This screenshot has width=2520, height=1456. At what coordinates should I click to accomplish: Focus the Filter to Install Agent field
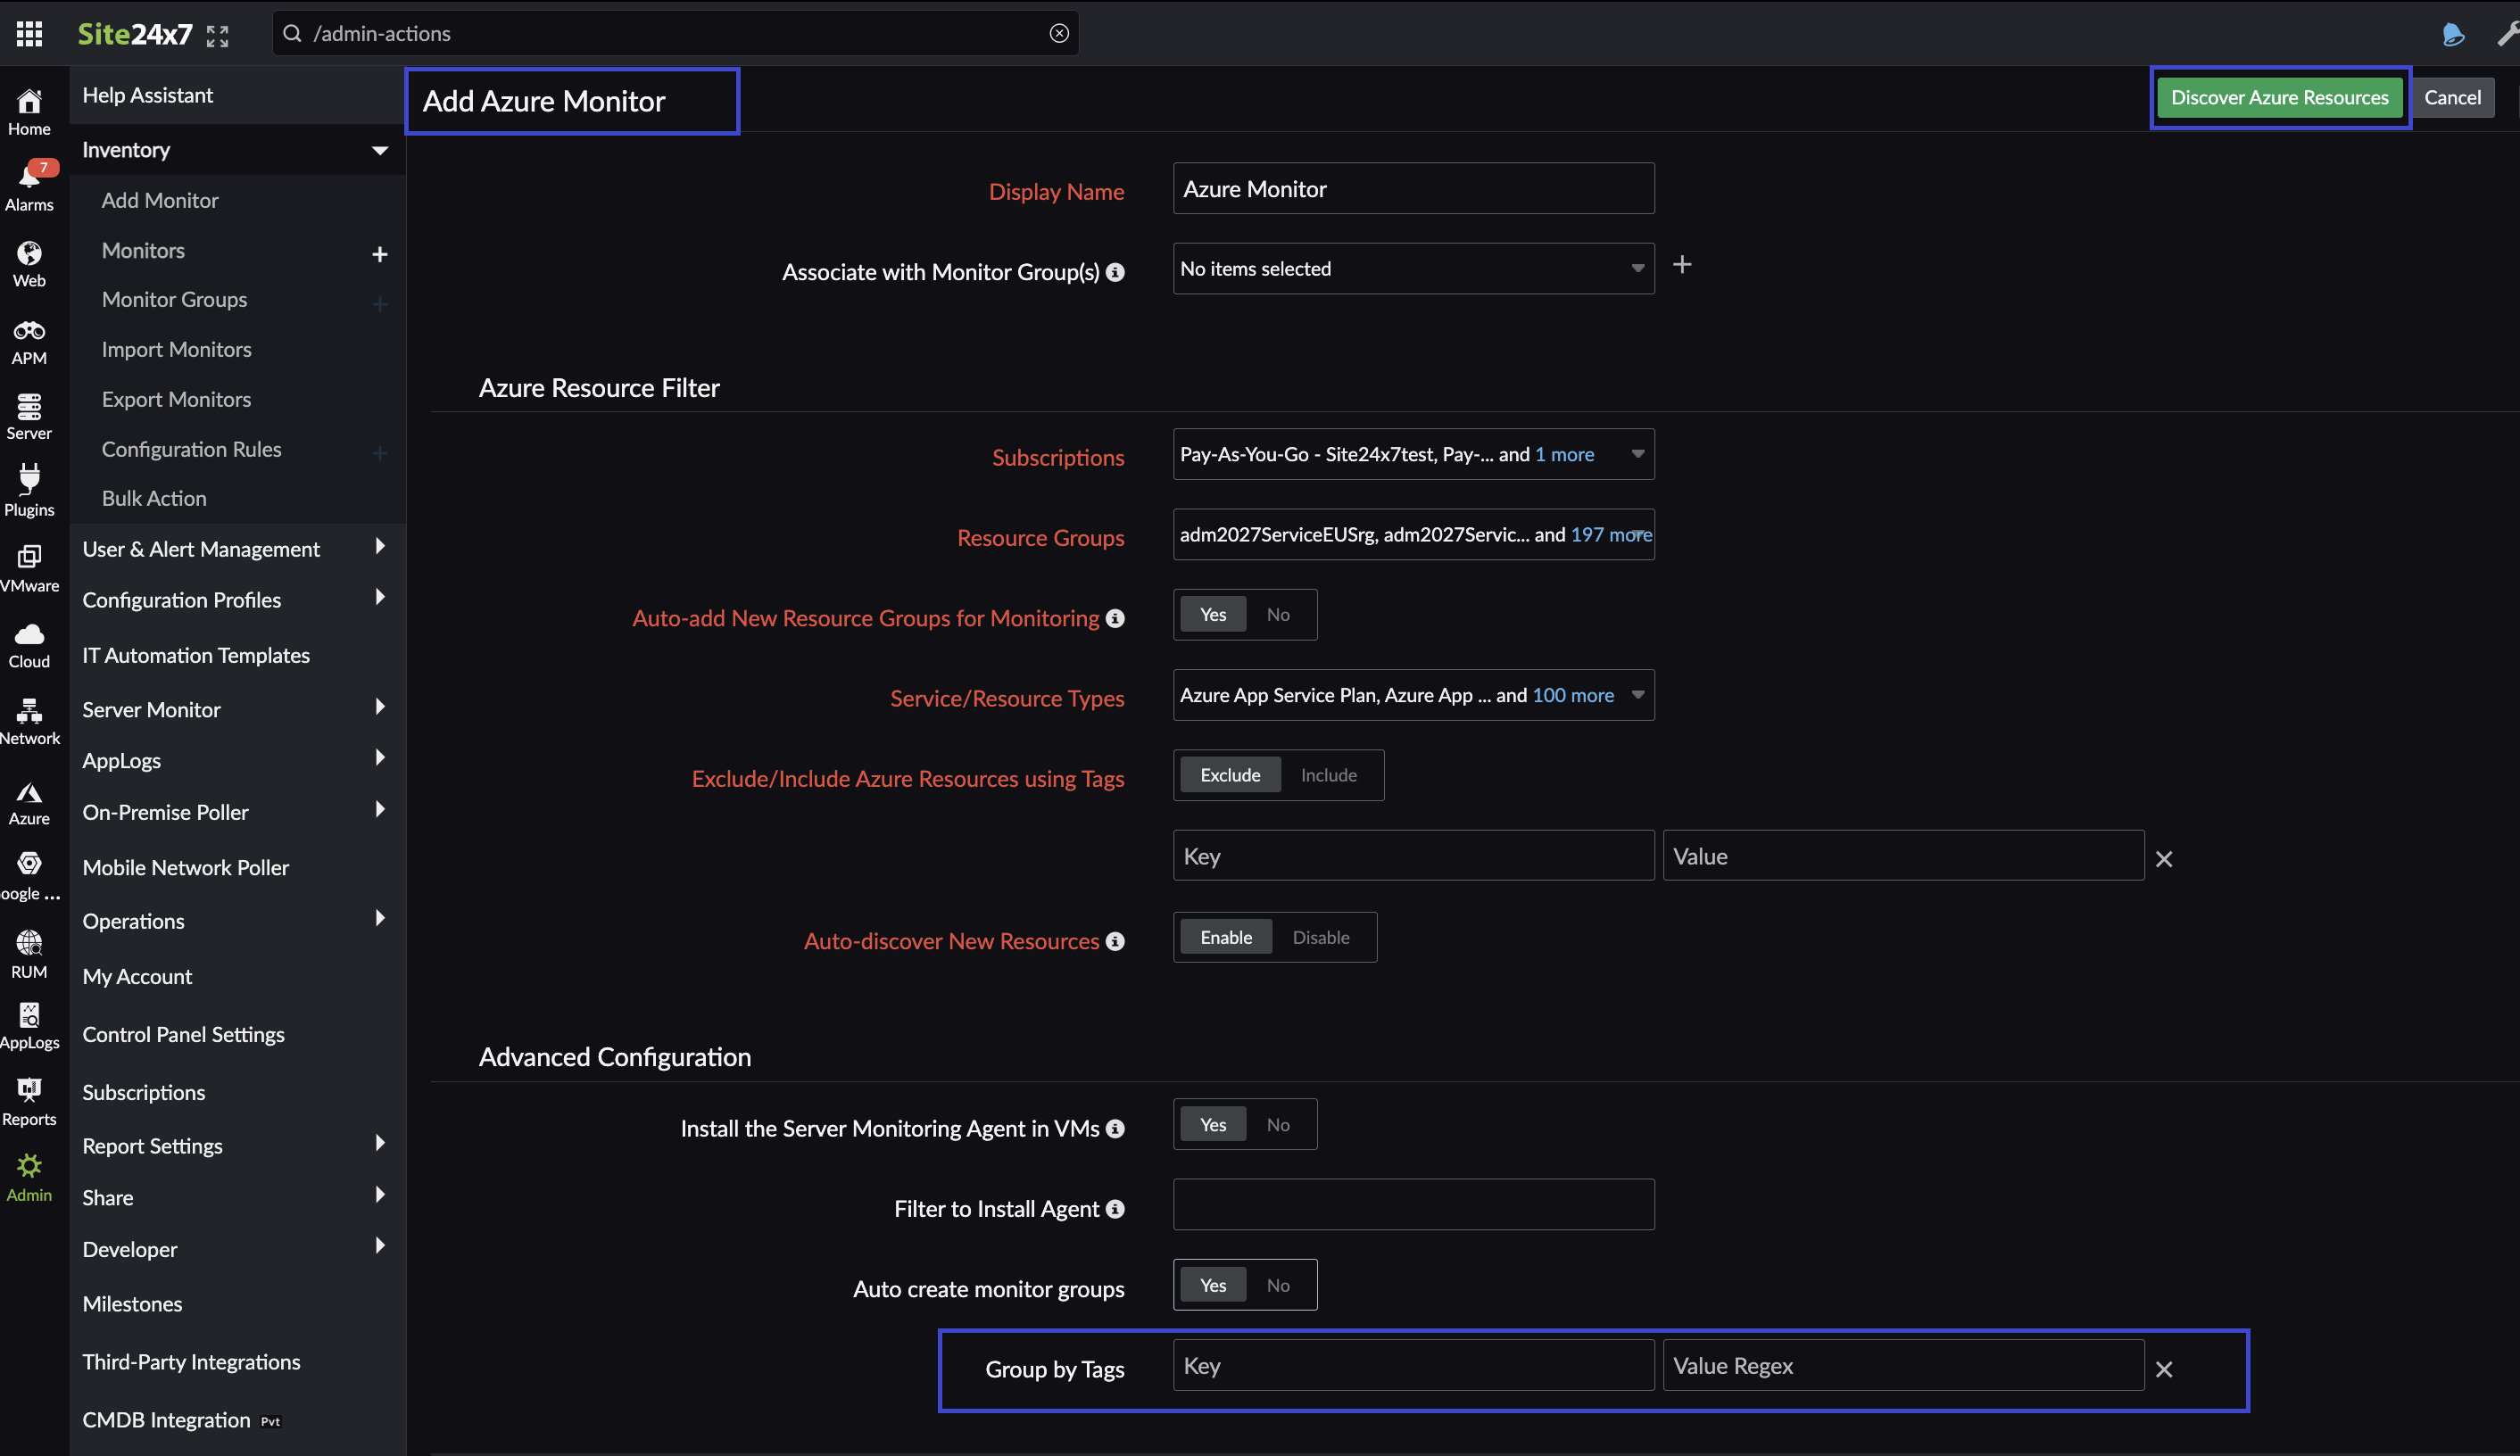coord(1413,1204)
